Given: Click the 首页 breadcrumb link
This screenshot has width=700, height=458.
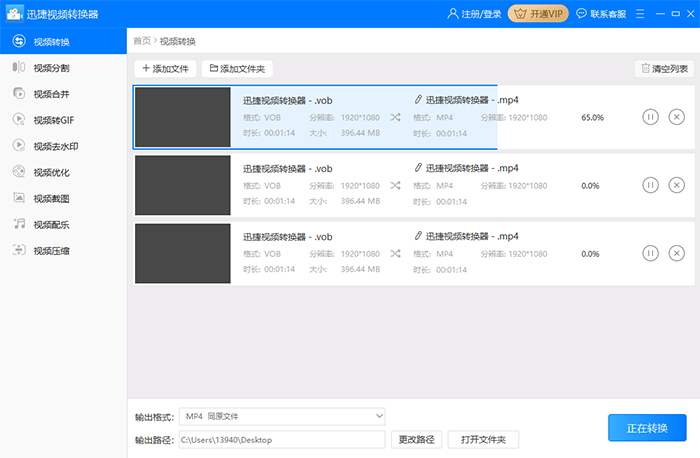Looking at the screenshot, I should pos(142,41).
